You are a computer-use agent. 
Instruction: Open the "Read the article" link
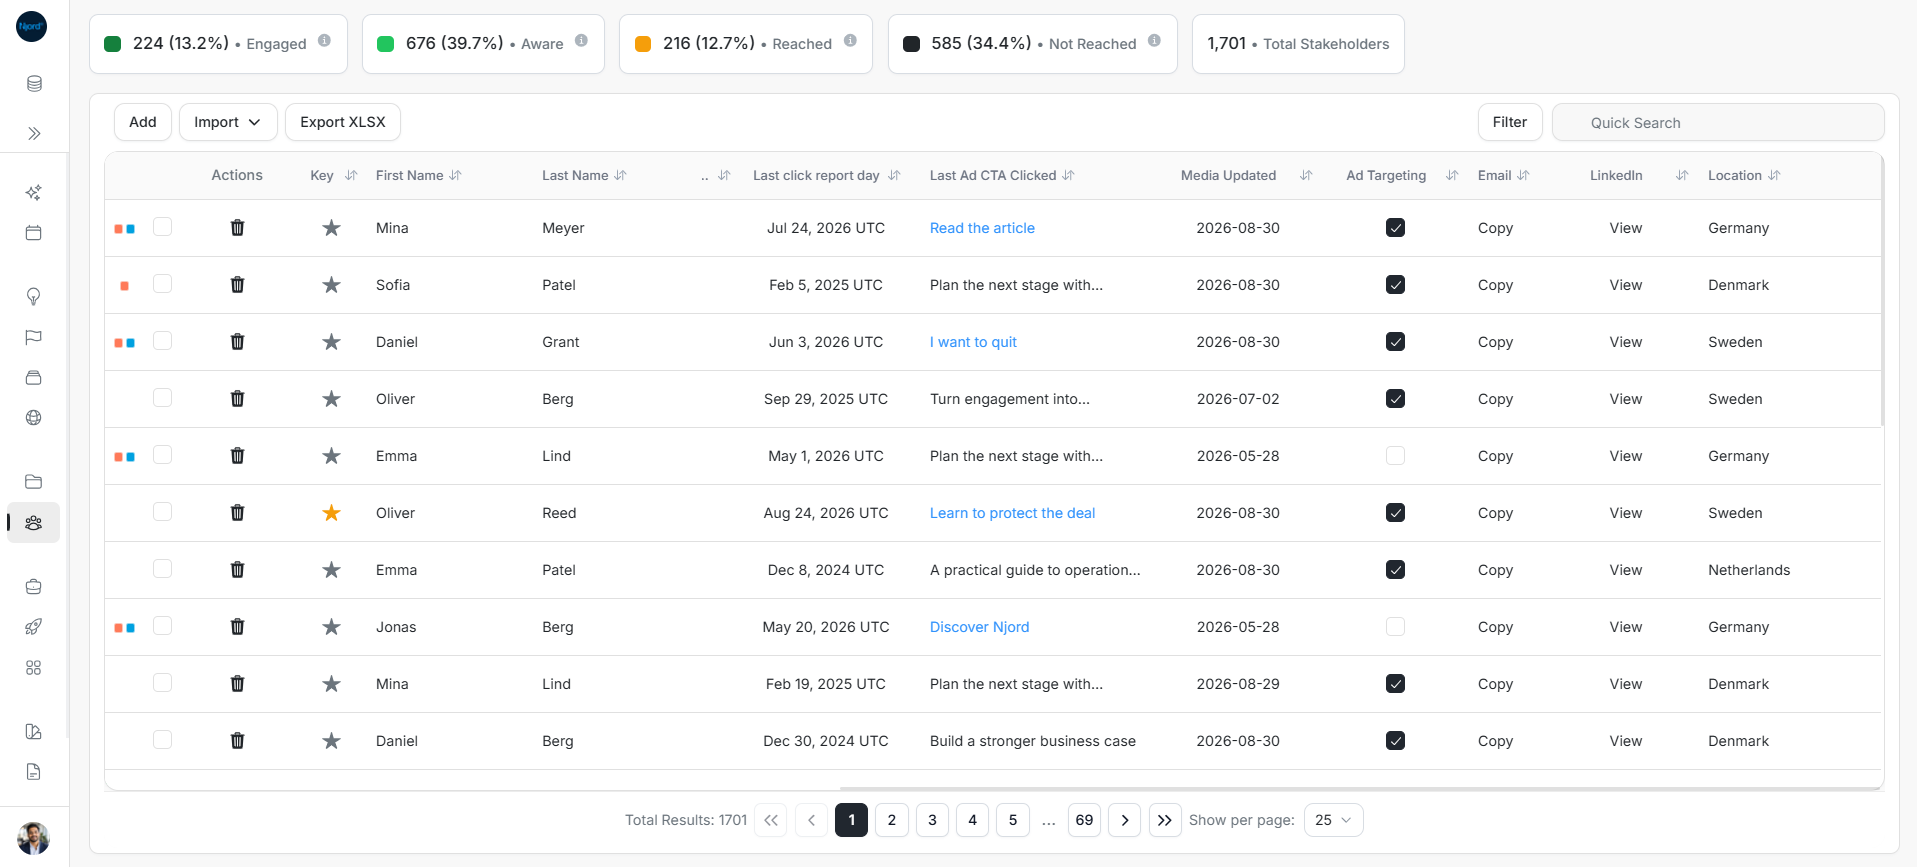(x=982, y=228)
